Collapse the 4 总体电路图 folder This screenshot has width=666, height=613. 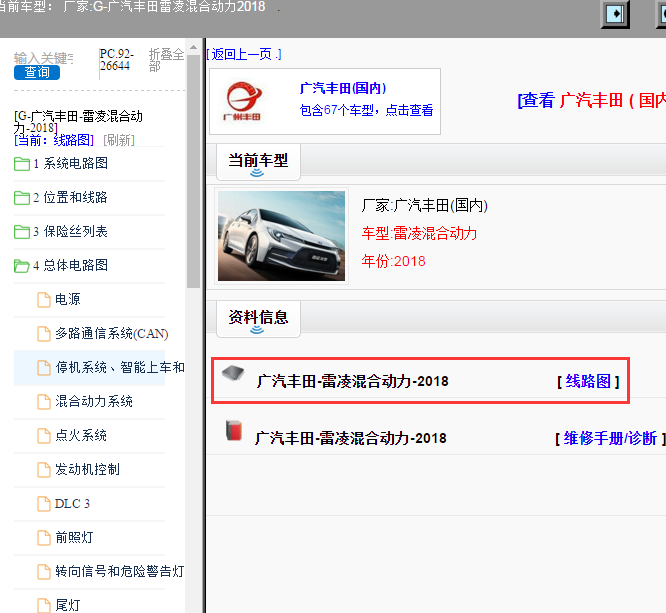pyautogui.click(x=70, y=266)
